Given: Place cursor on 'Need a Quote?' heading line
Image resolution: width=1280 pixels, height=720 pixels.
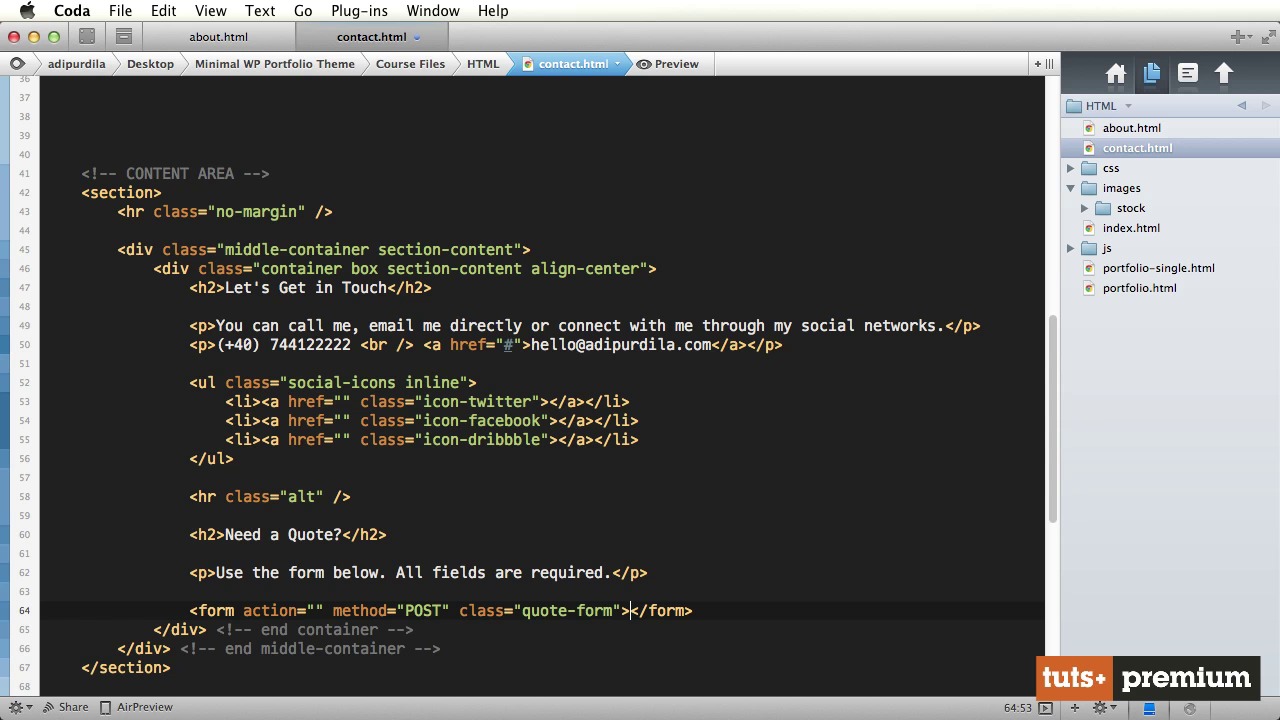Looking at the screenshot, I should tap(288, 535).
